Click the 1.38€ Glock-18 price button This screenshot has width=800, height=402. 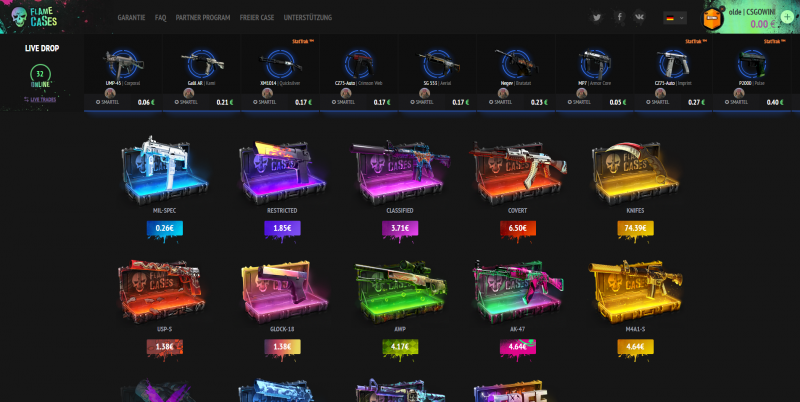click(x=282, y=347)
